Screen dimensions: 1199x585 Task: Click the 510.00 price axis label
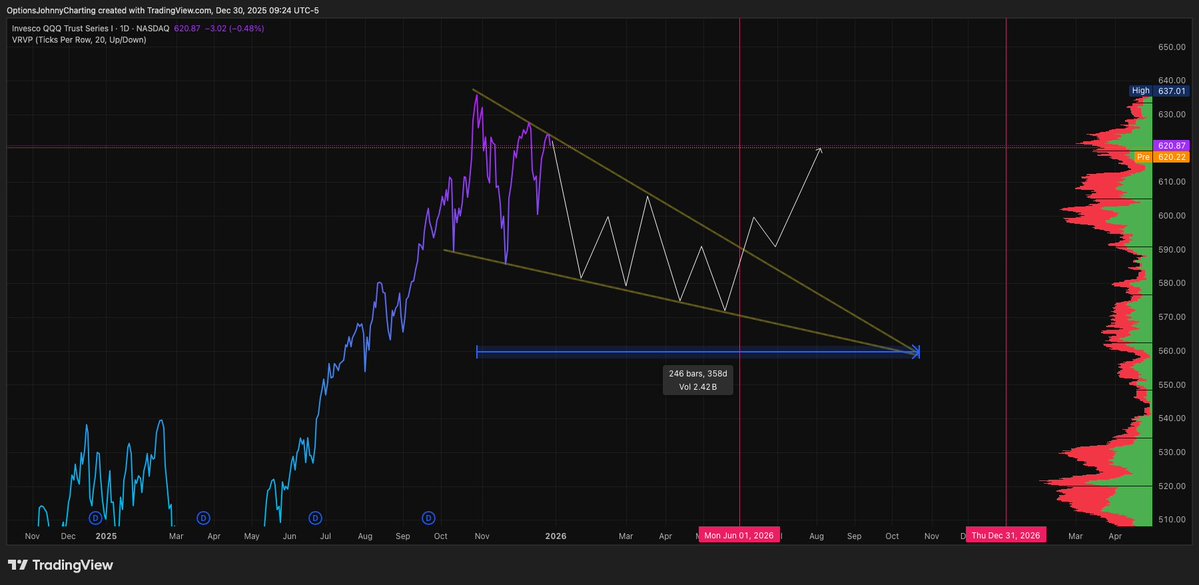point(1170,520)
